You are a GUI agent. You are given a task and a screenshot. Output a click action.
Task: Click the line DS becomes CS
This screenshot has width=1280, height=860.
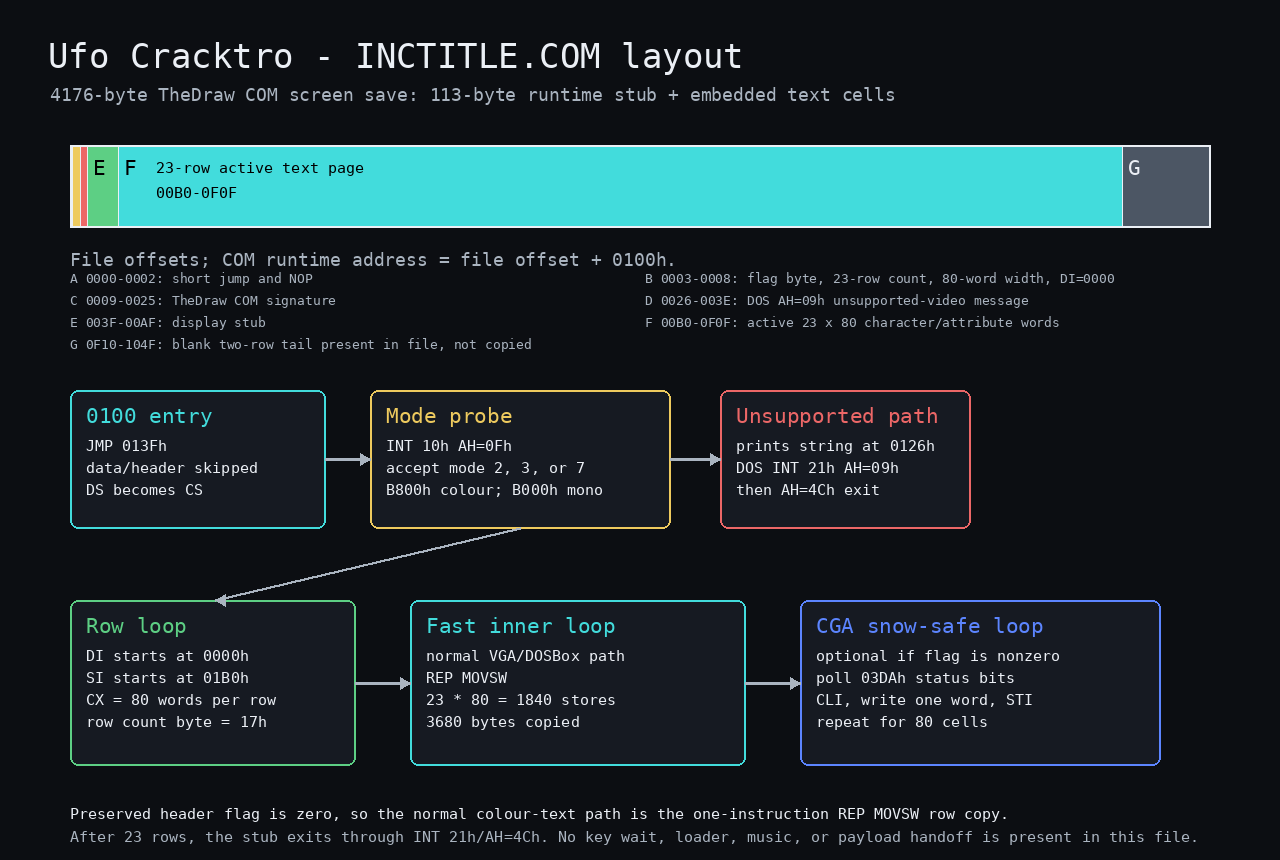tap(145, 490)
